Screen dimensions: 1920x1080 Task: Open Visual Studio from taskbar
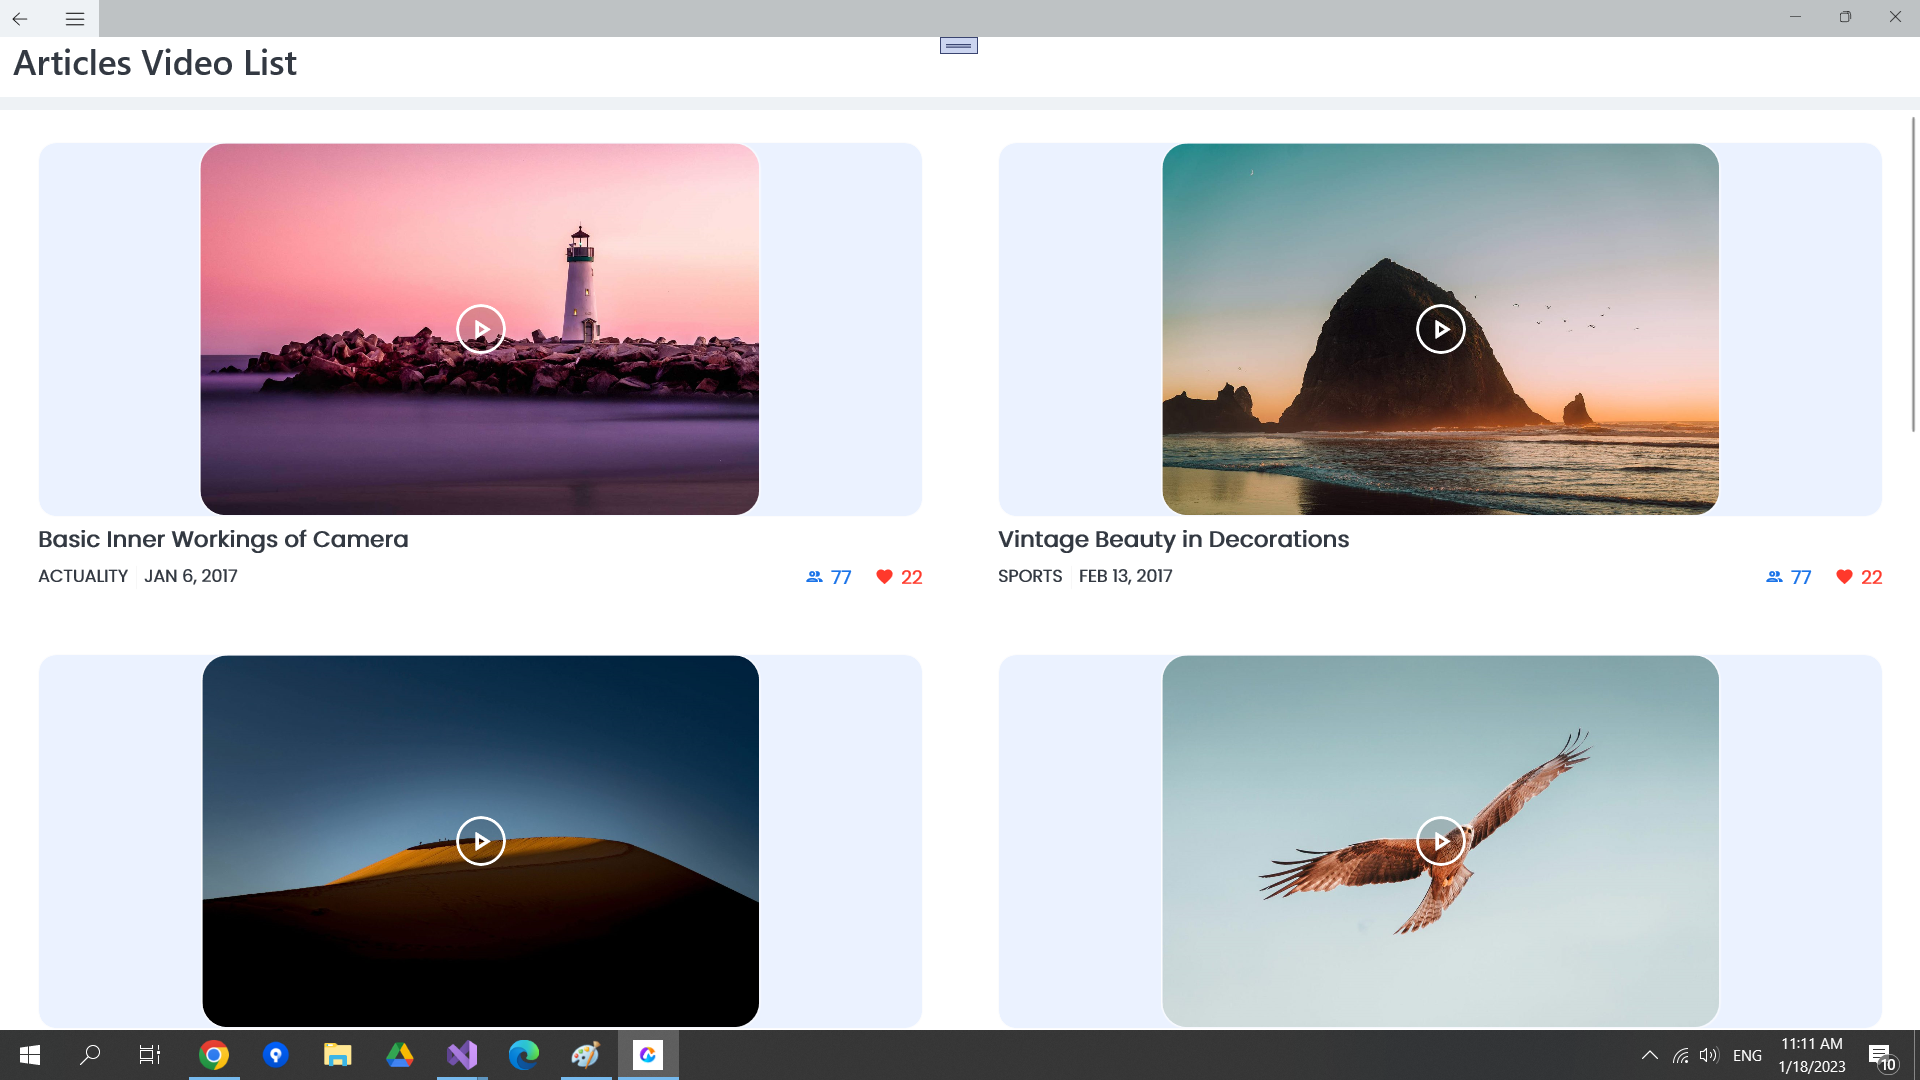coord(462,1055)
